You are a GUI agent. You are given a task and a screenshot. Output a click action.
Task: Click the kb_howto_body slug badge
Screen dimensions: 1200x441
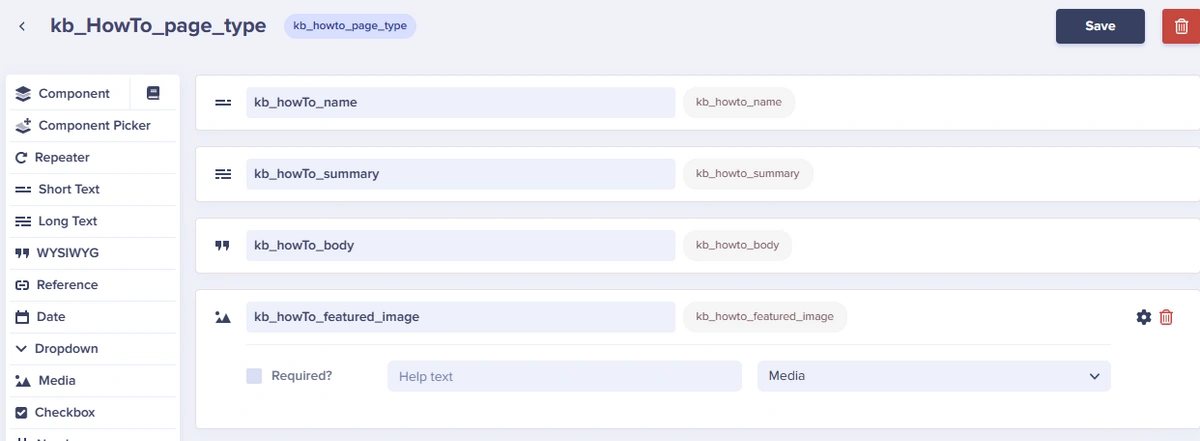coord(737,245)
